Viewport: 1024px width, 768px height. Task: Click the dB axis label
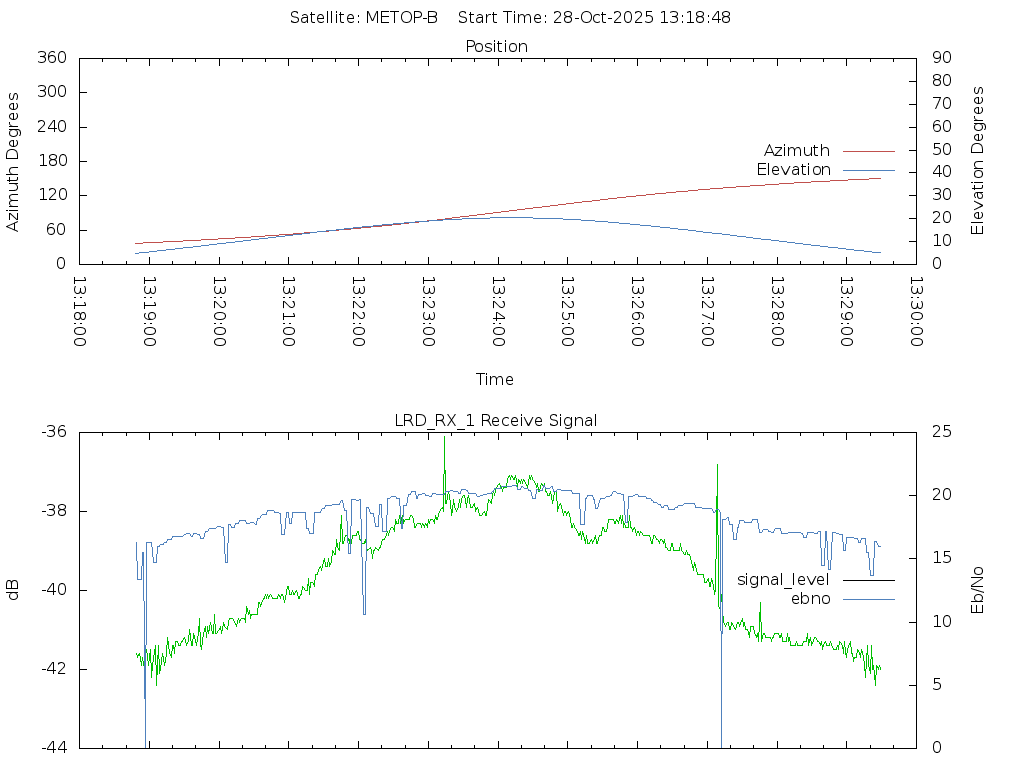pyautogui.click(x=13, y=590)
